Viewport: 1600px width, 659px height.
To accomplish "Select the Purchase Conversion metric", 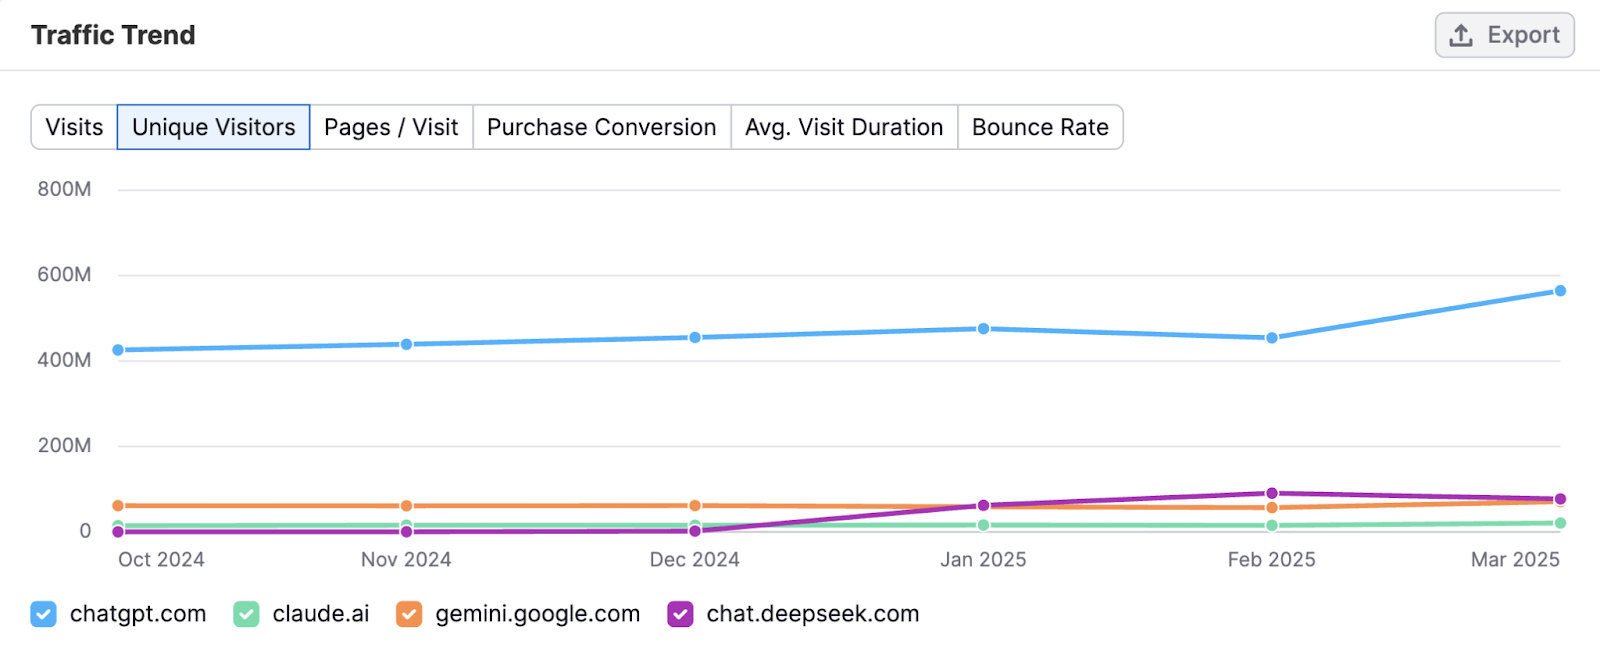I will 600,127.
